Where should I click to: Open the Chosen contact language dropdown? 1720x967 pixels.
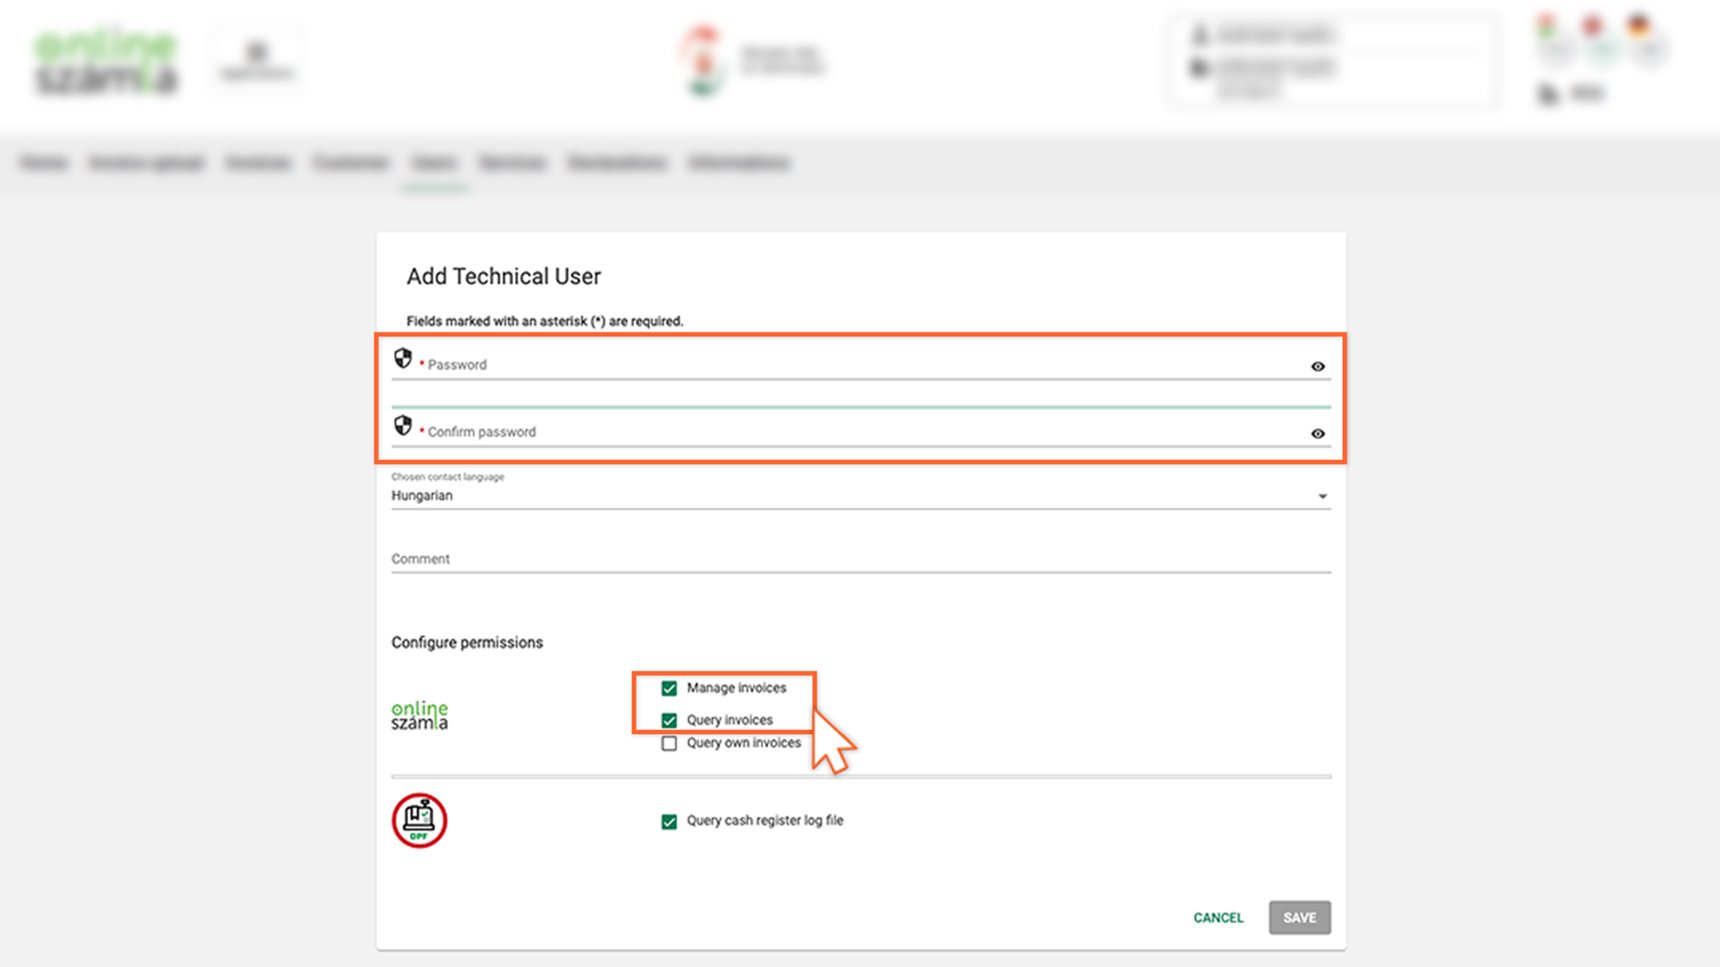tap(861, 495)
